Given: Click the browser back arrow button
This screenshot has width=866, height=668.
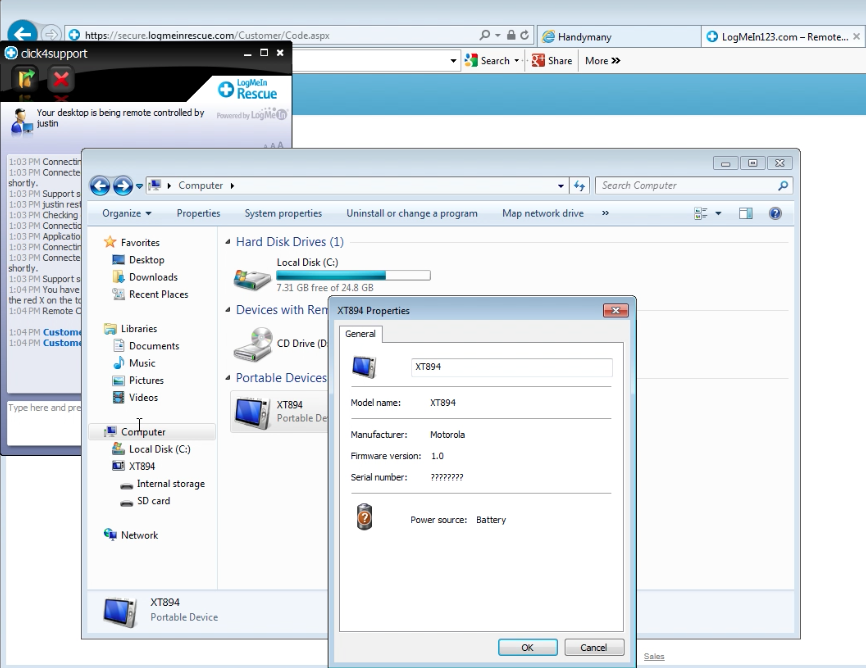Looking at the screenshot, I should (21, 35).
